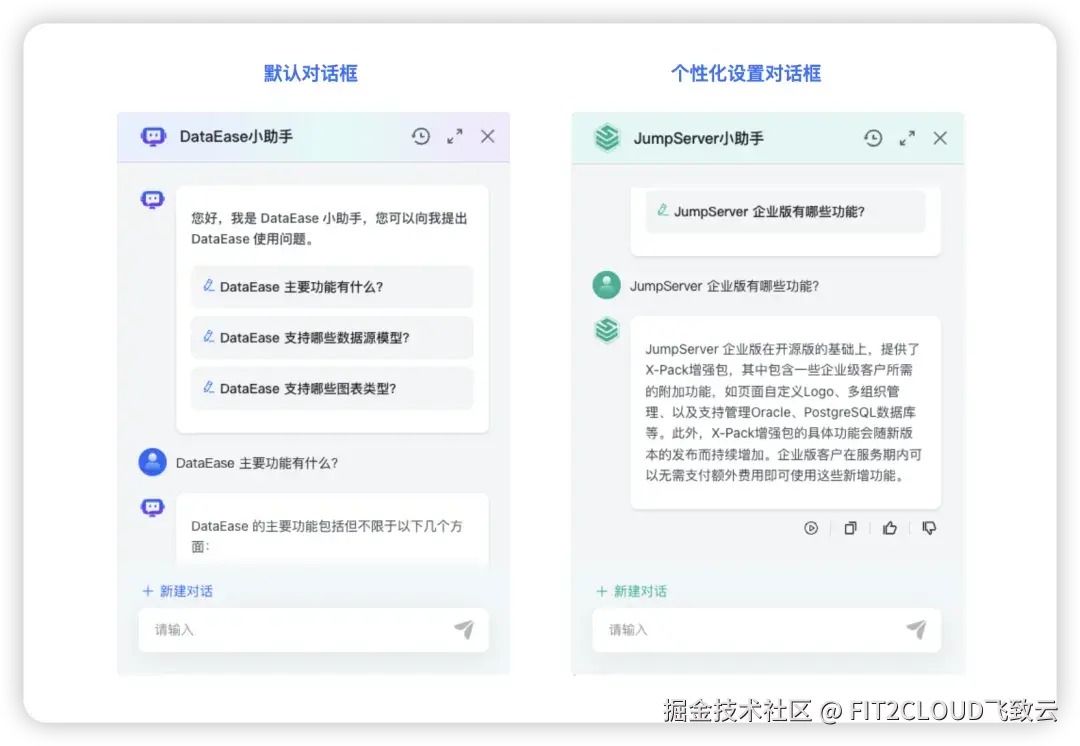
Task: Click the '个性化设置对话框' heading
Action: point(746,74)
